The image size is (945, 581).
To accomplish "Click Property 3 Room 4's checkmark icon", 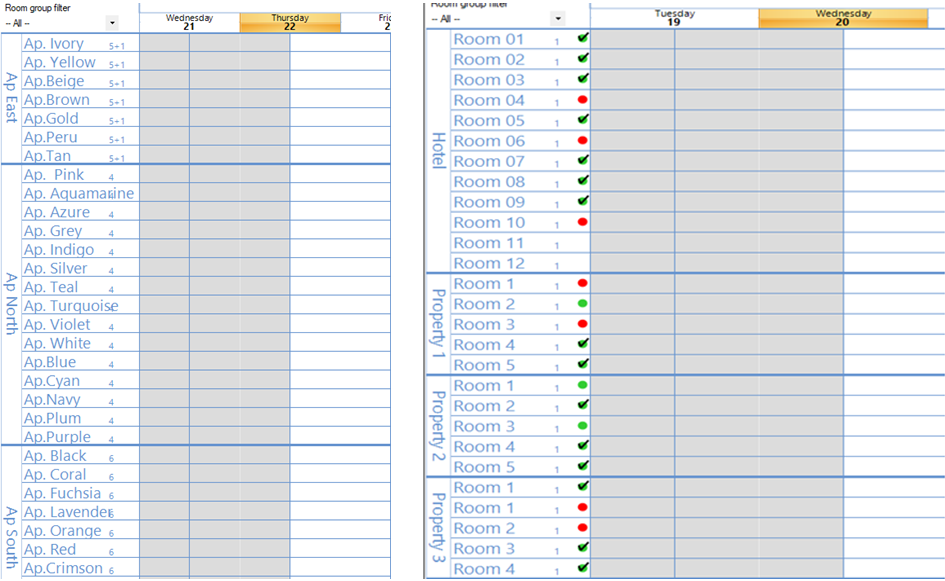I will (x=583, y=568).
